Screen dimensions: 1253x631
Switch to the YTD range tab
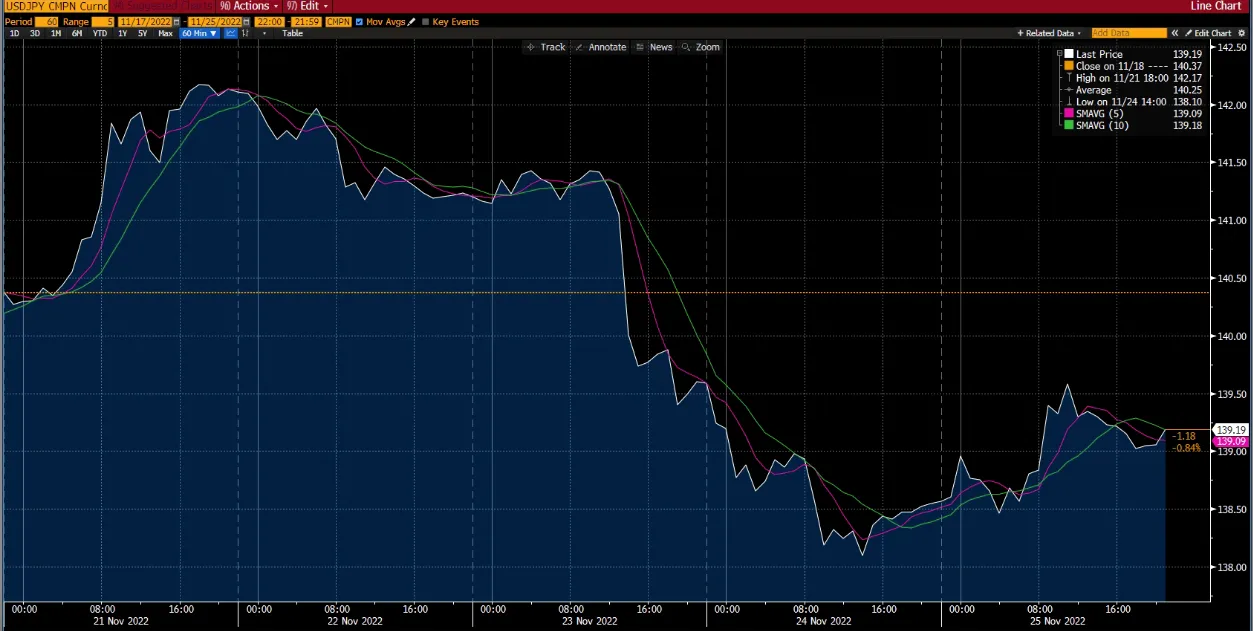pos(99,33)
